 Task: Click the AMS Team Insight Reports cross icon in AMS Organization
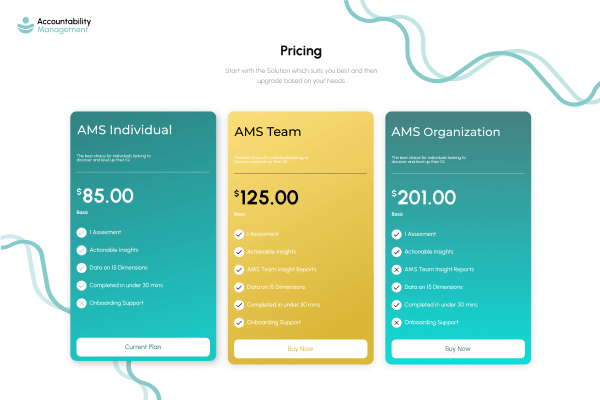tap(396, 270)
